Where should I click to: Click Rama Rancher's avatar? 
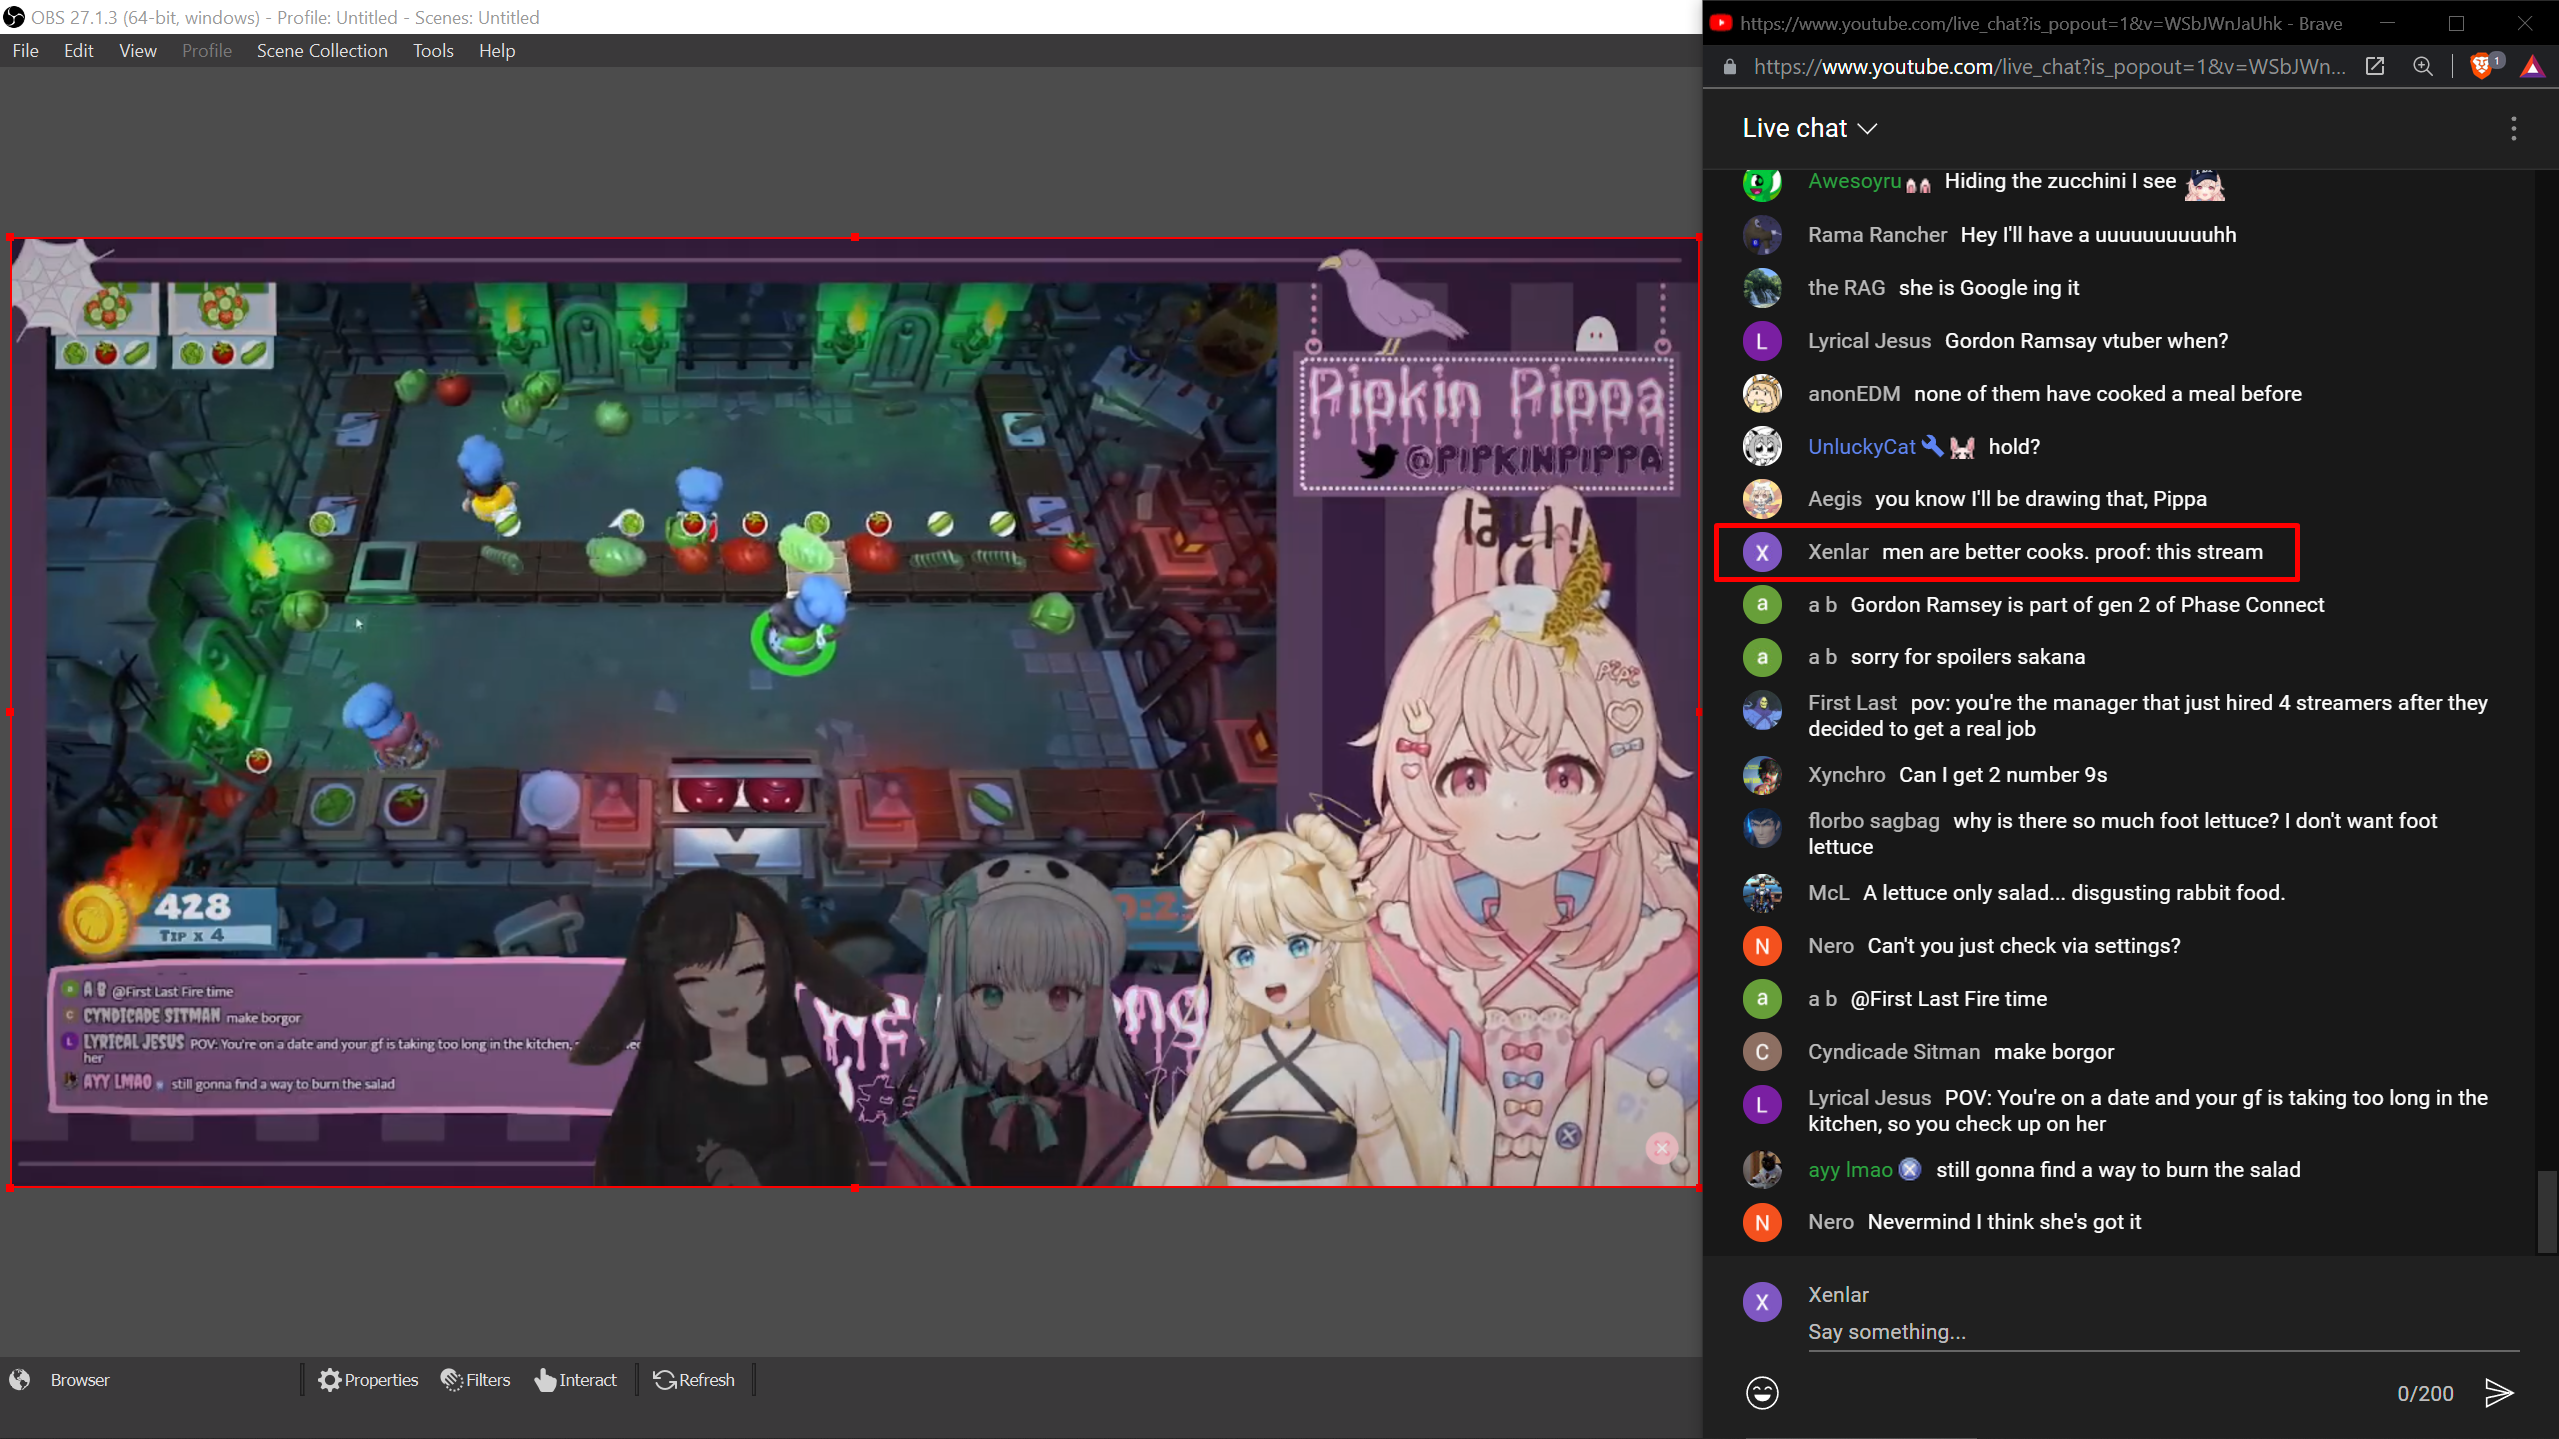tap(1762, 235)
